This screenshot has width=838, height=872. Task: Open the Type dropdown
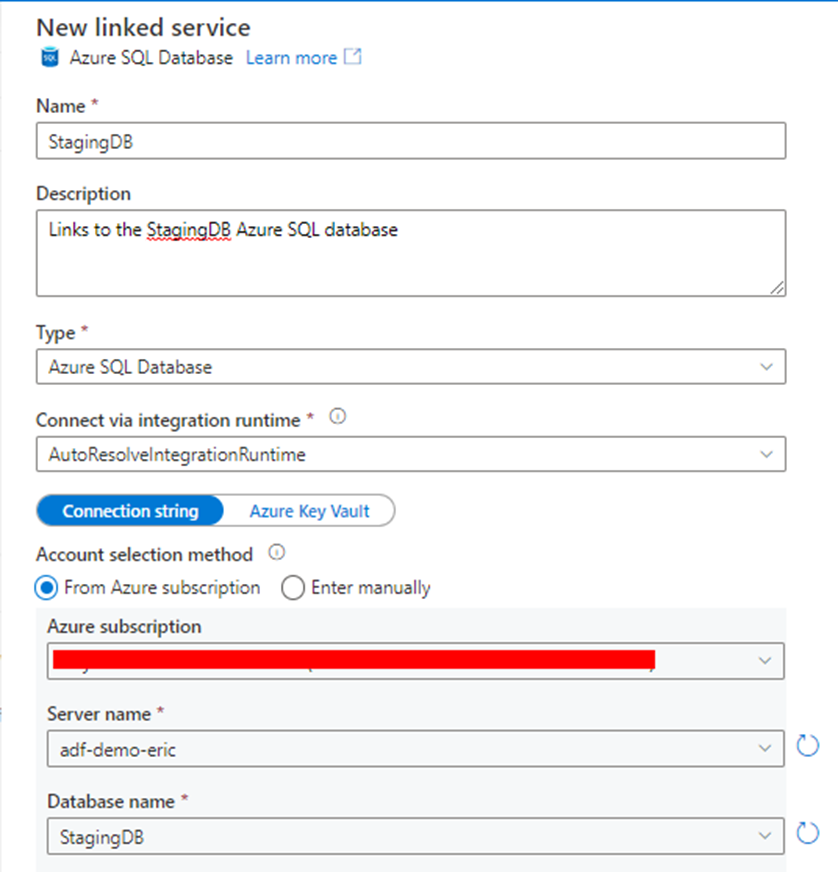(x=411, y=366)
